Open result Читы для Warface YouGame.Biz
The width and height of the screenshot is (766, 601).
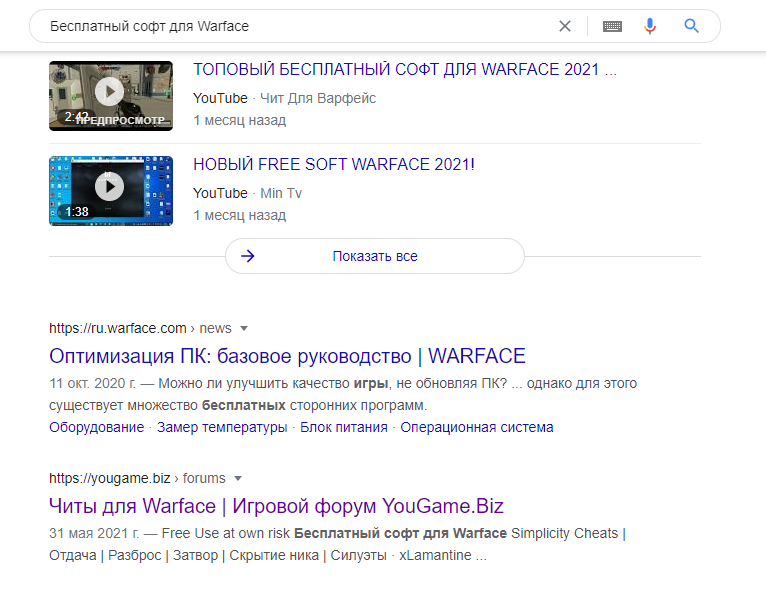[x=276, y=506]
